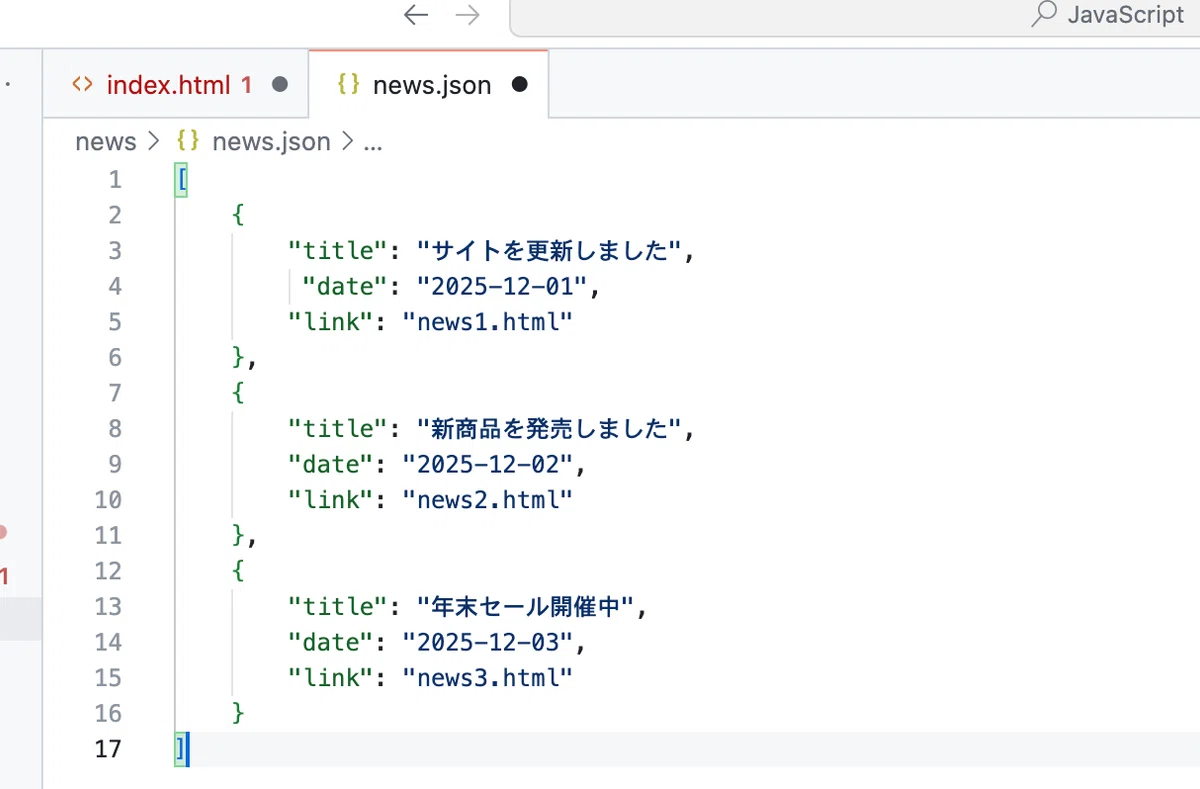Image resolution: width=1200 pixels, height=789 pixels.
Task: Click the value "news1.html"
Action: pyautogui.click(x=487, y=322)
